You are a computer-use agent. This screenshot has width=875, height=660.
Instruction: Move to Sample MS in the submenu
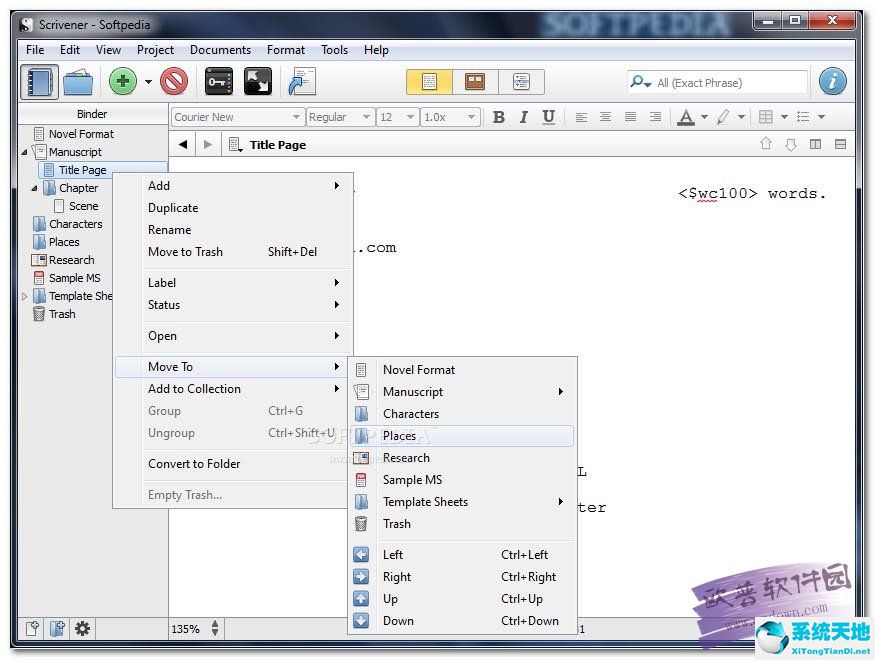click(462, 480)
